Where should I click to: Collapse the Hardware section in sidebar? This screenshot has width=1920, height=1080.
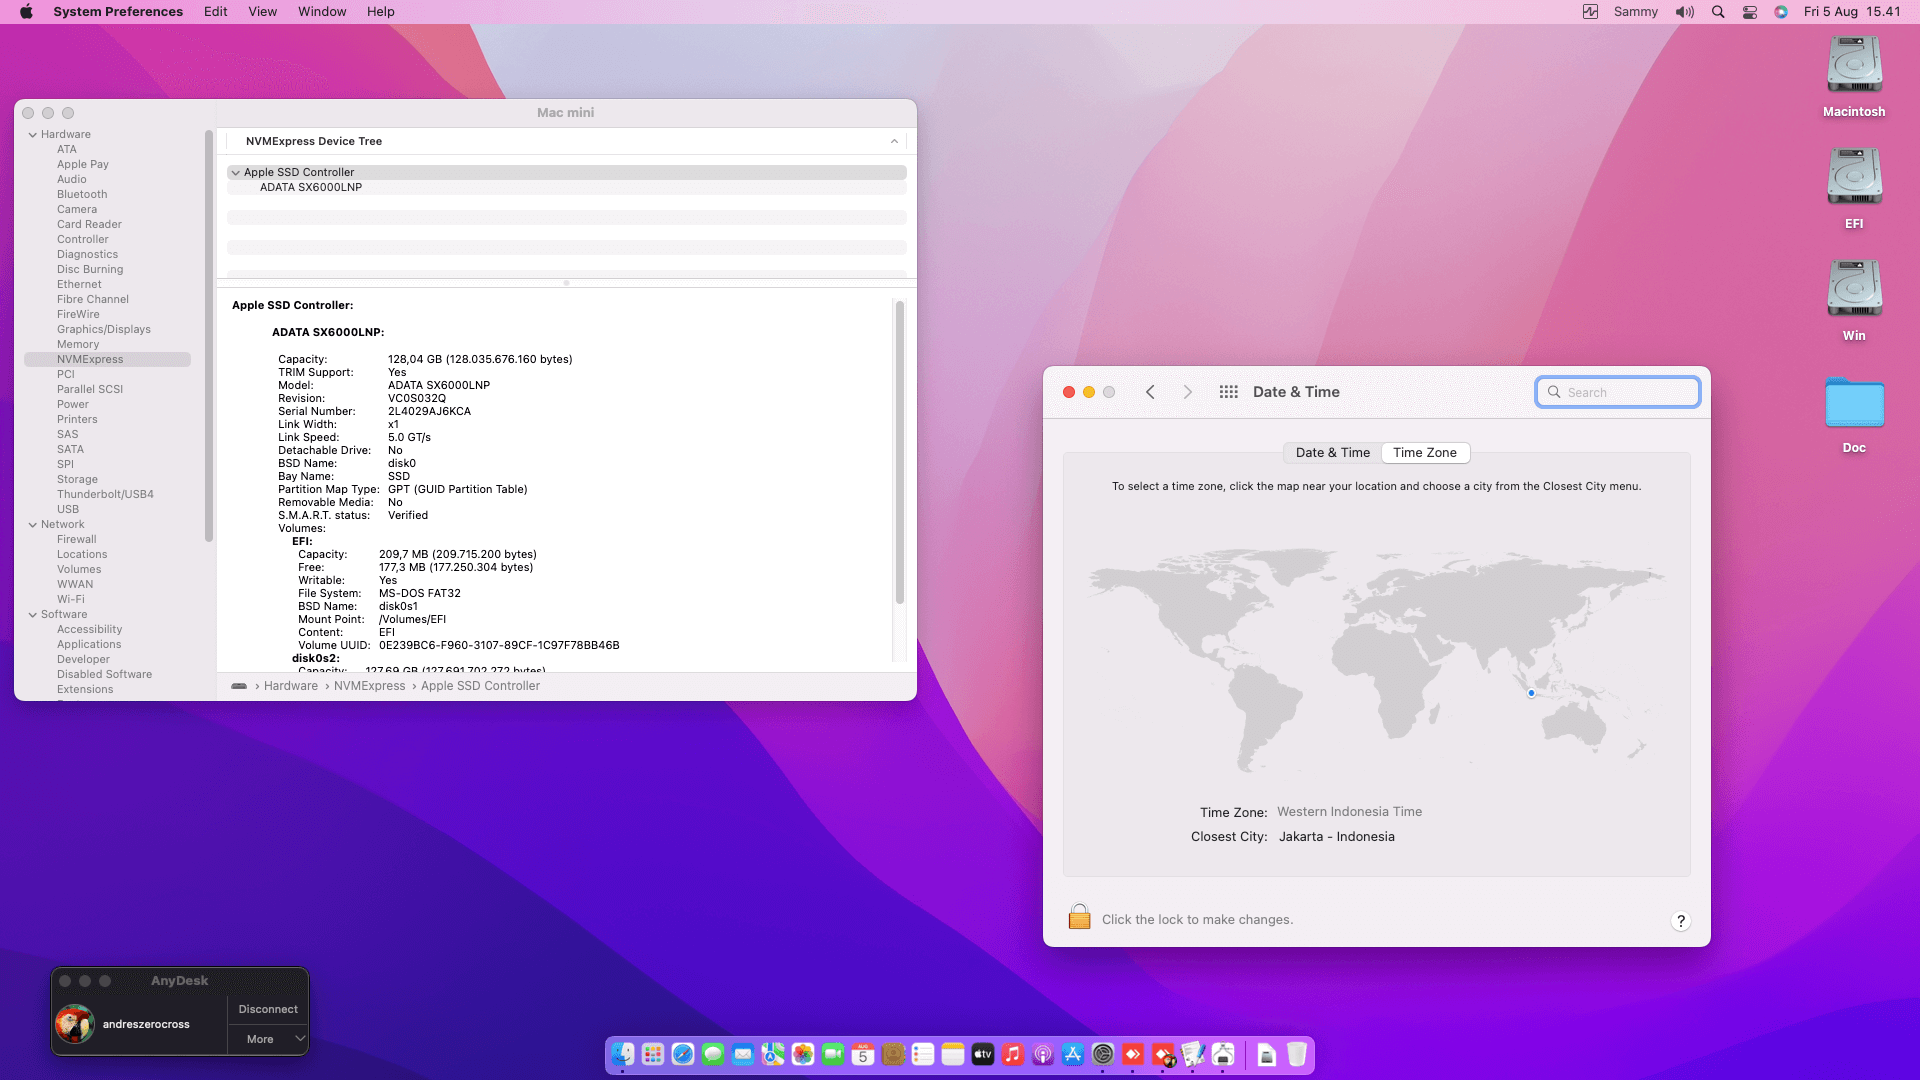33,134
